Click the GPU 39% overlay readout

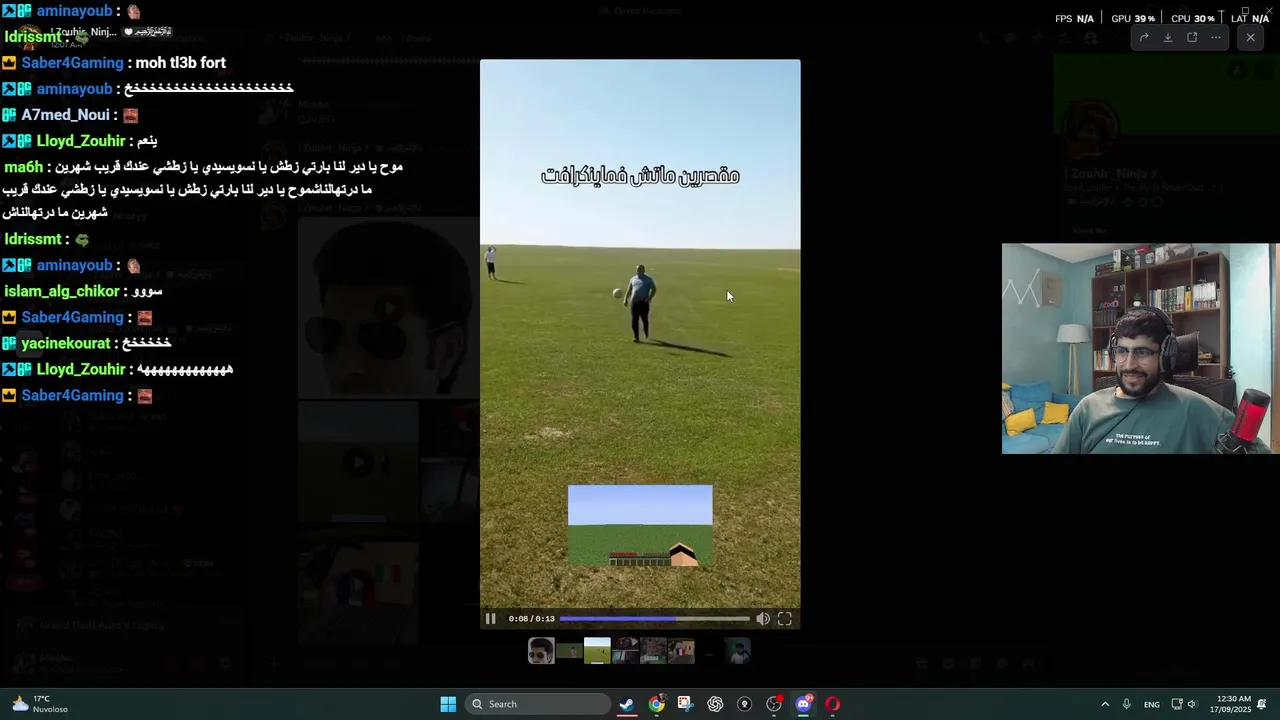click(1133, 18)
